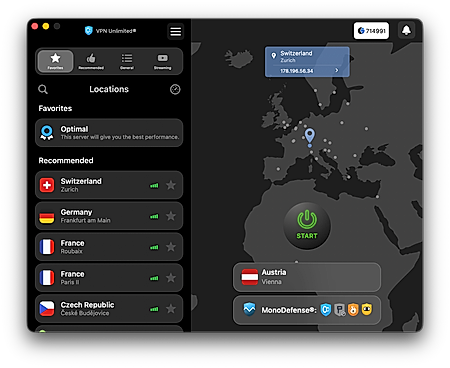450x368 pixels.
Task: Click the Optimal server ribbon icon
Action: pyautogui.click(x=47, y=133)
